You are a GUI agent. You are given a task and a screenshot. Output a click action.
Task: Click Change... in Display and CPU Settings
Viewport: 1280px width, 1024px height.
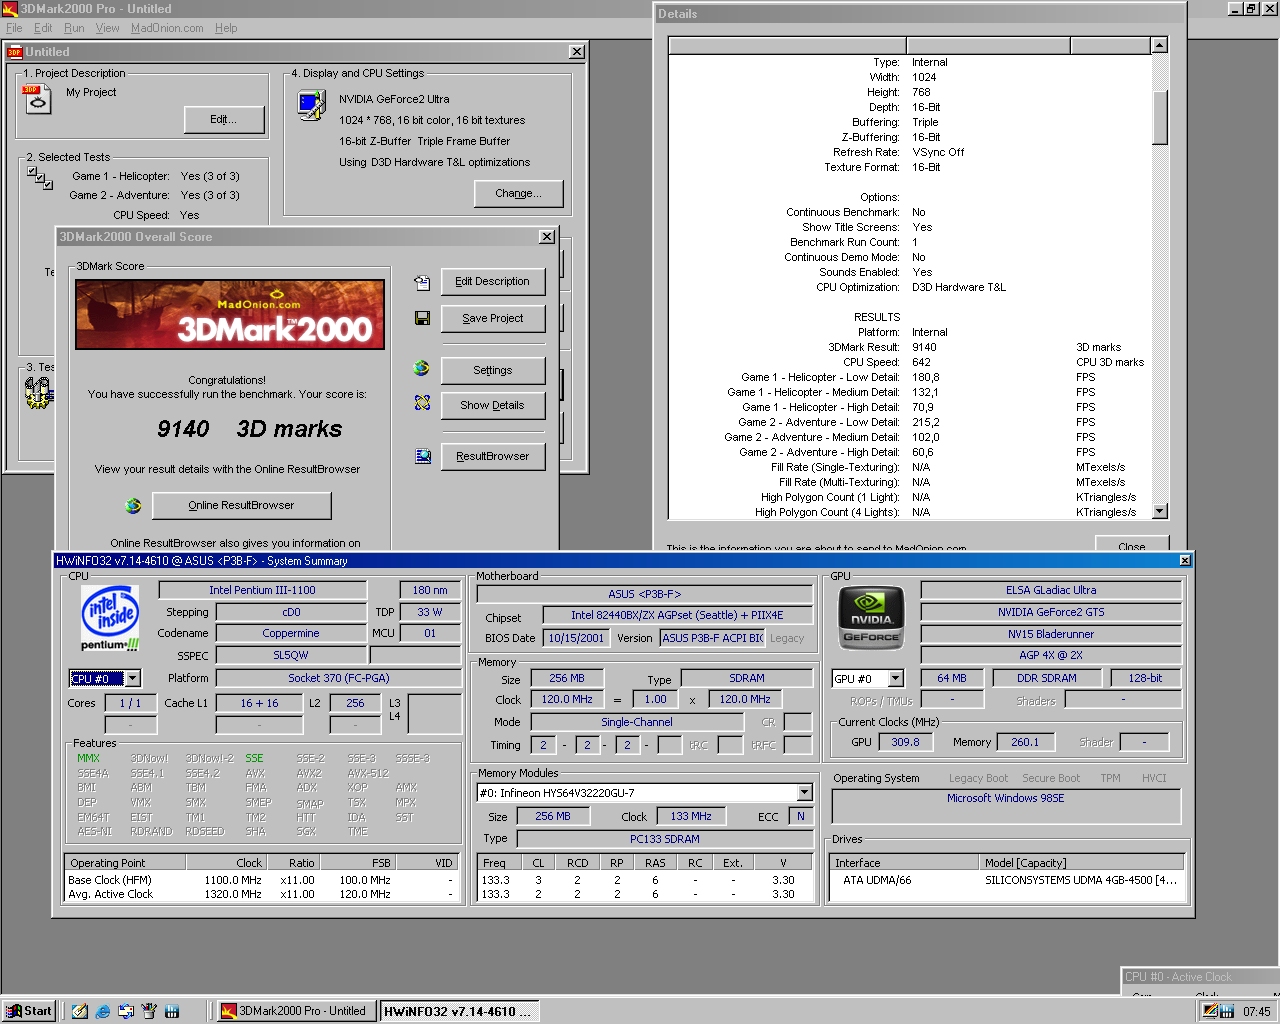518,194
